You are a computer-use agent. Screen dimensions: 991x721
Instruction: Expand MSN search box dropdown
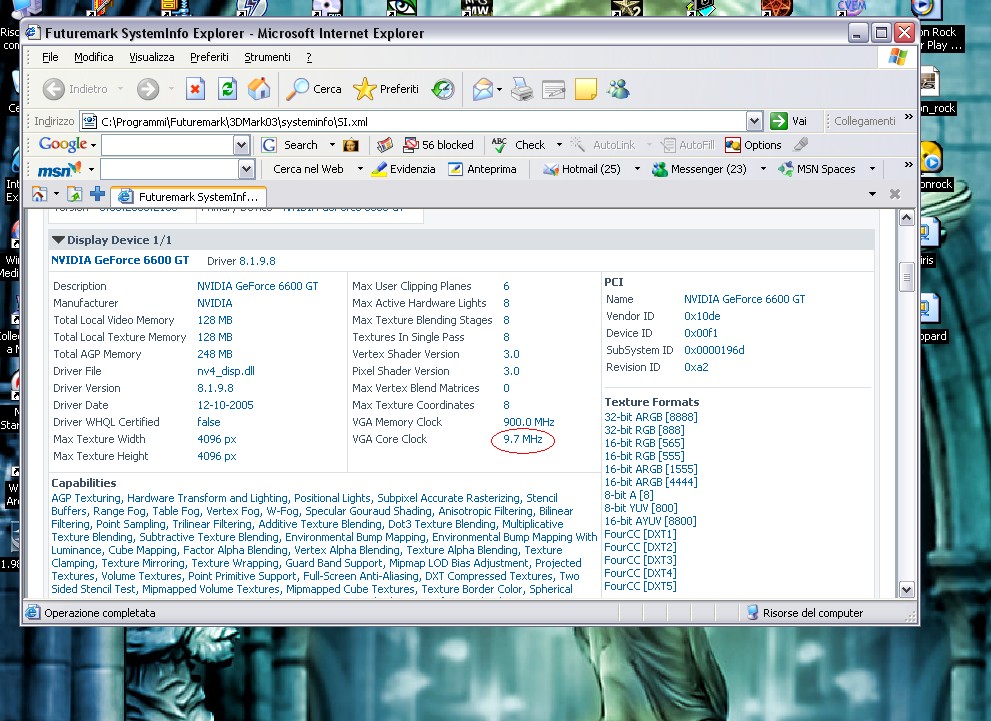(246, 169)
